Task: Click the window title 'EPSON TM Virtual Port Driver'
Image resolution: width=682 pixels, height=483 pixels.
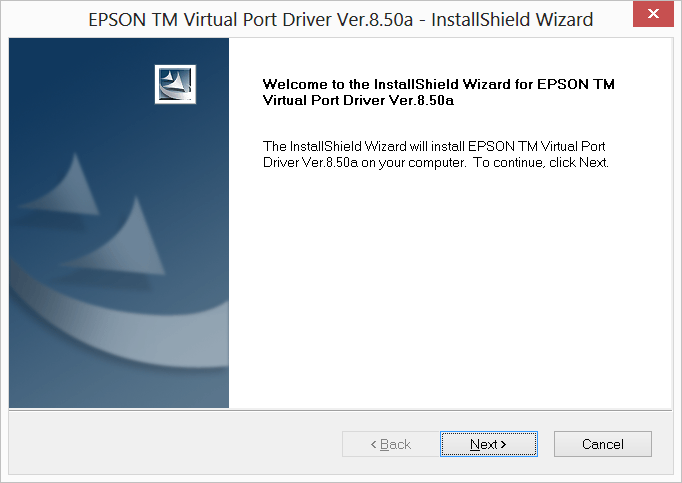Action: click(341, 20)
